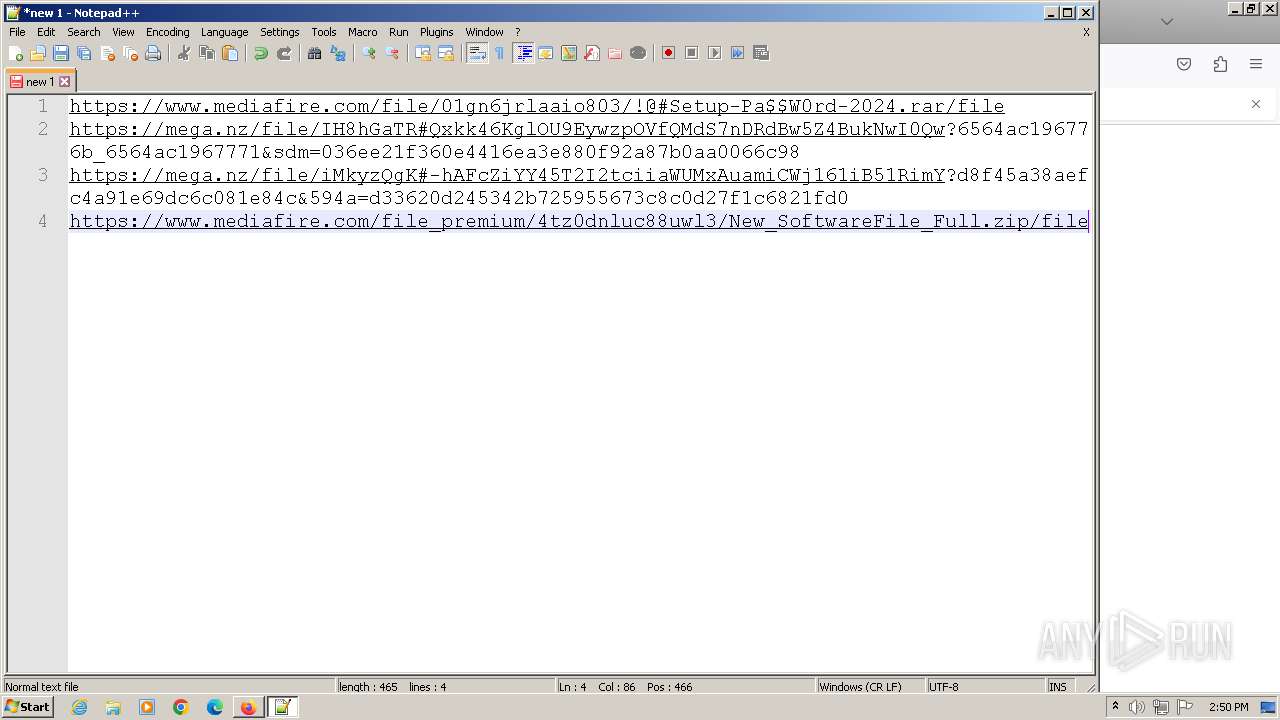Open the user-defined language dialog icon
This screenshot has height=720, width=1280.
coord(546,53)
